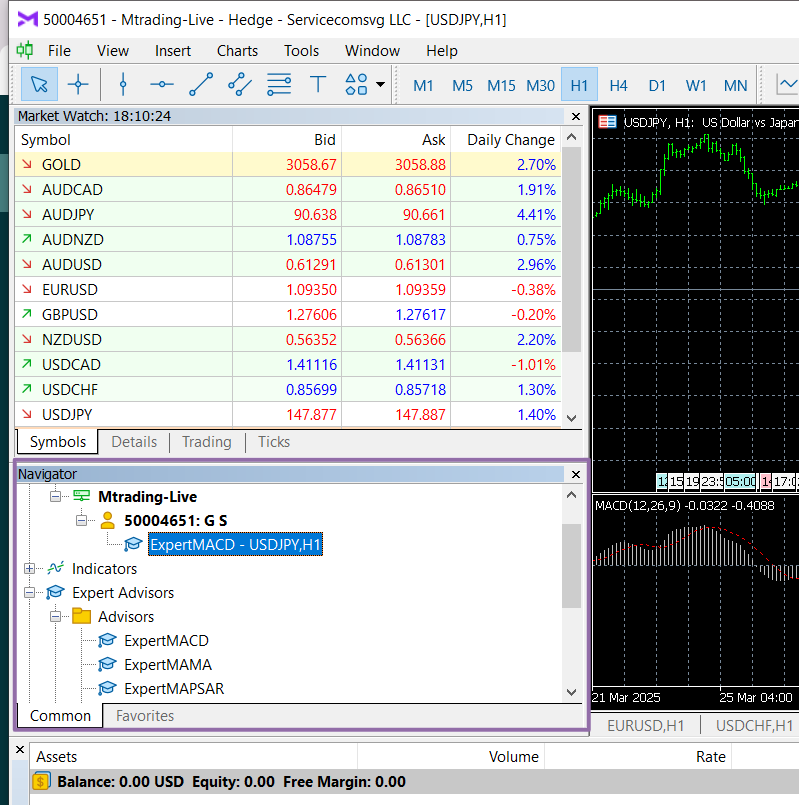This screenshot has width=799, height=805.
Task: Collapse the Expert Advisors node
Action: (29, 593)
